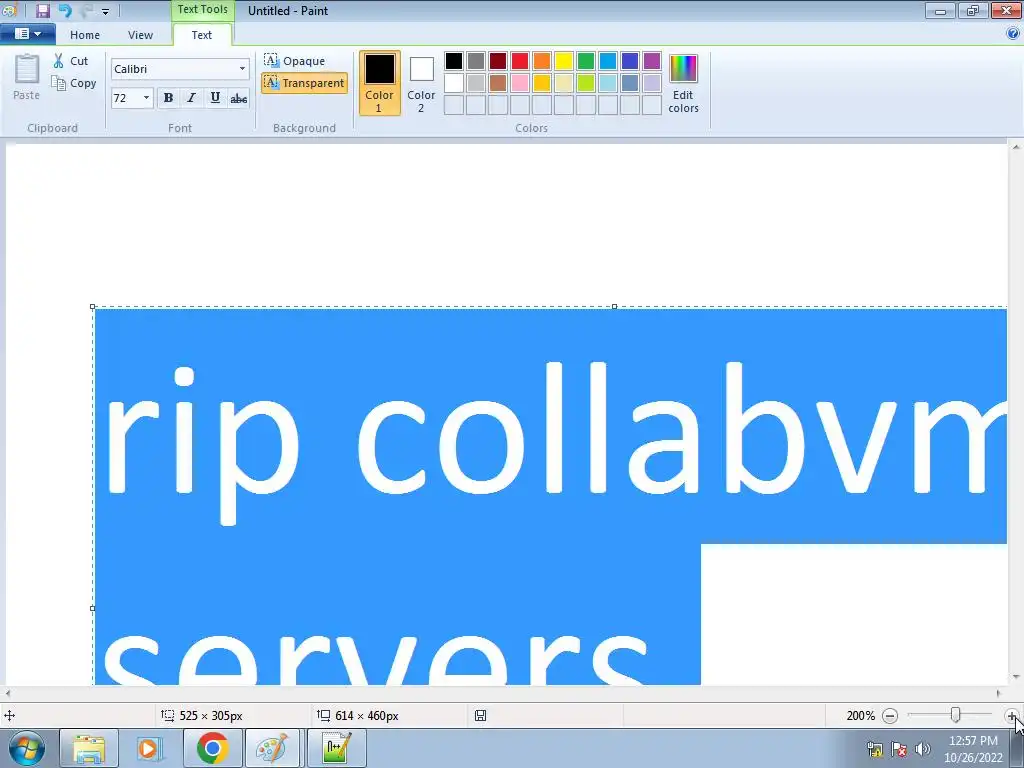
Task: Select the Text ribbon tab
Action: pyautogui.click(x=202, y=35)
